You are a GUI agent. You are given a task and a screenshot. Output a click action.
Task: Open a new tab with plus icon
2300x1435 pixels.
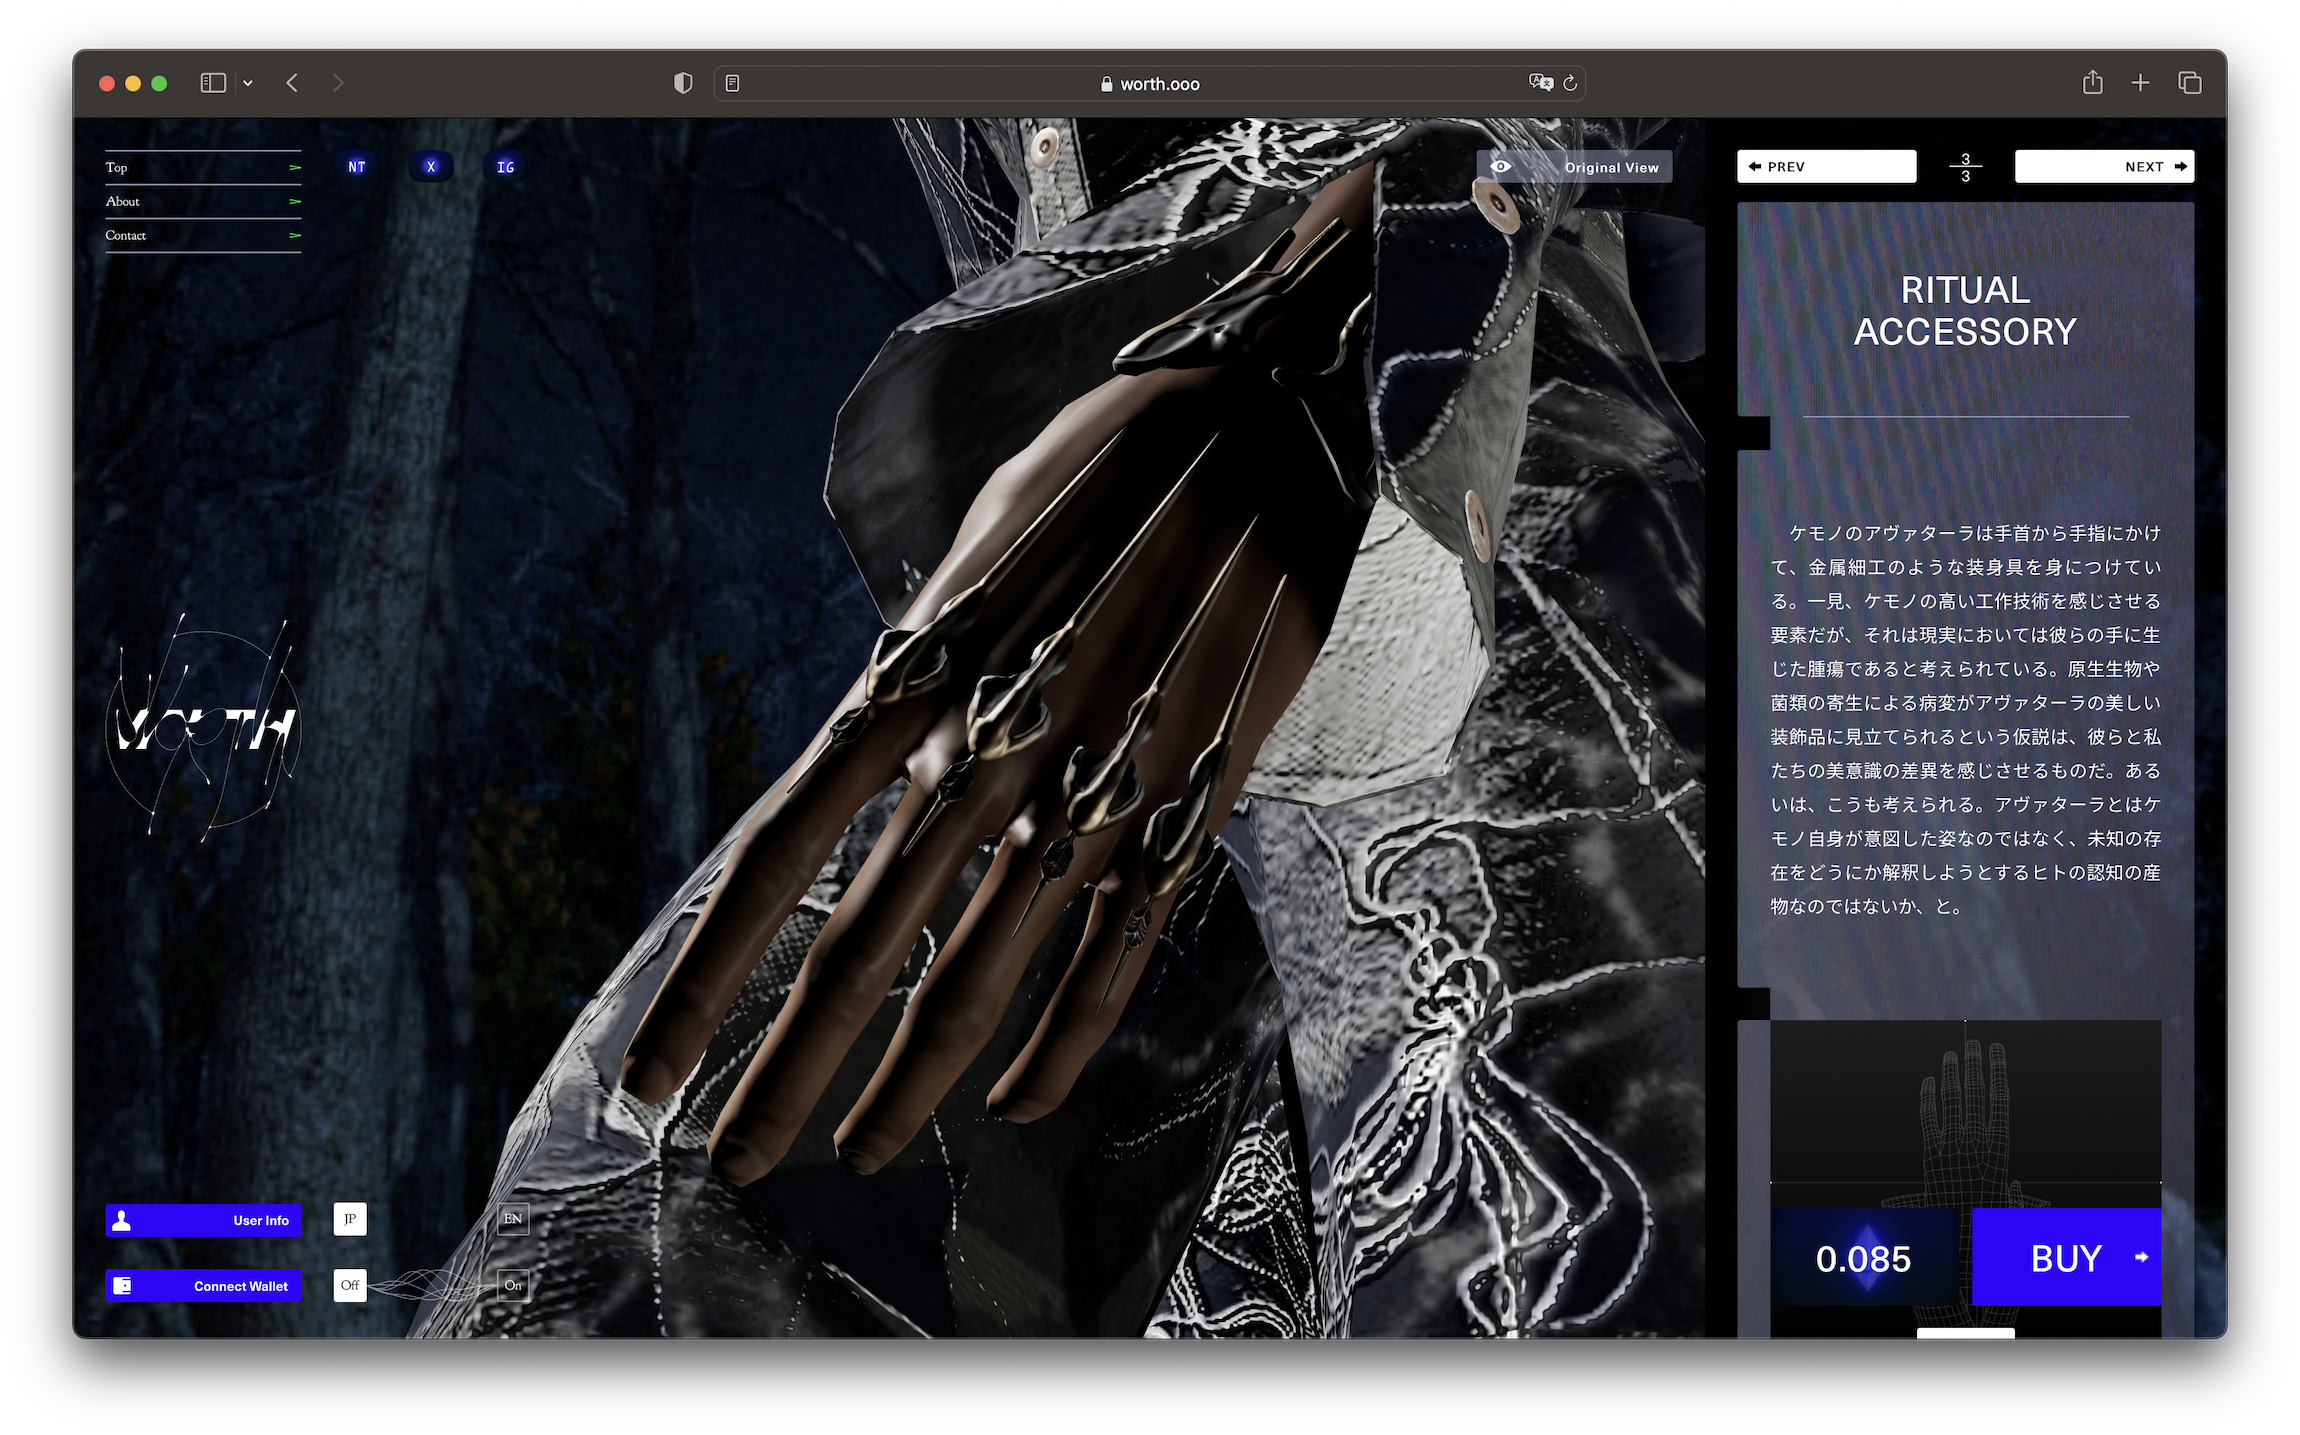coord(2140,83)
